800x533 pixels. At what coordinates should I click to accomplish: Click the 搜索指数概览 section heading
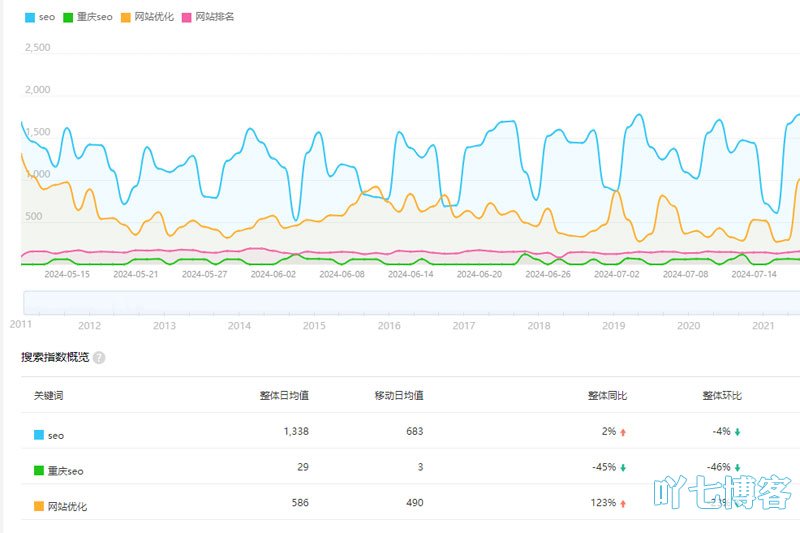coord(55,357)
